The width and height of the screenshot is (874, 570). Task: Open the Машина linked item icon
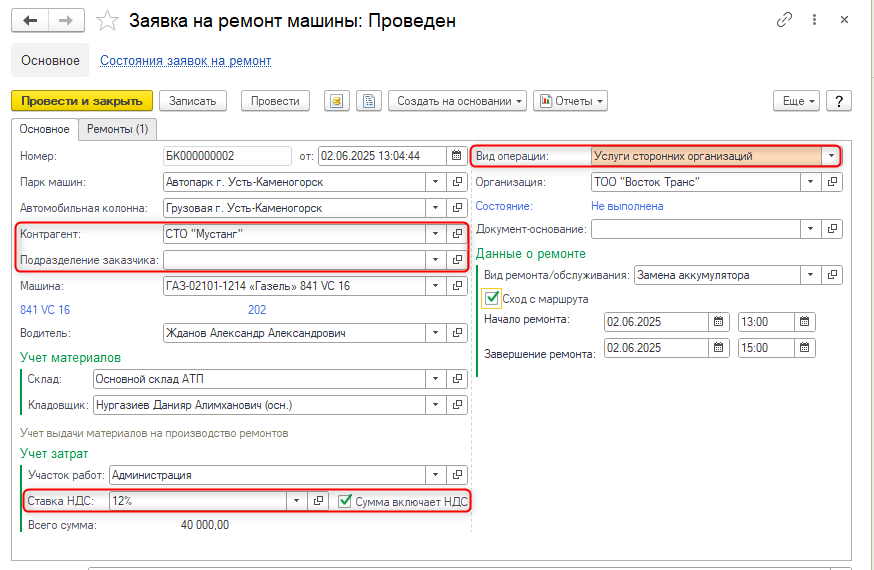click(457, 286)
